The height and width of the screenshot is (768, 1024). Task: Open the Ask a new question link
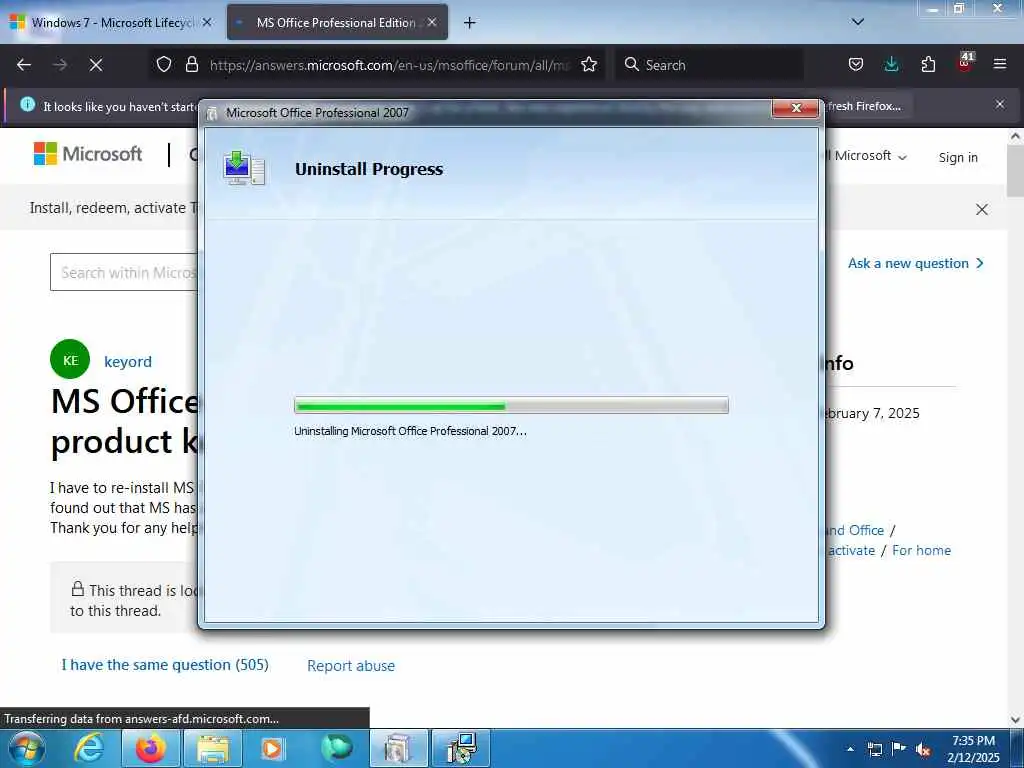(x=916, y=263)
